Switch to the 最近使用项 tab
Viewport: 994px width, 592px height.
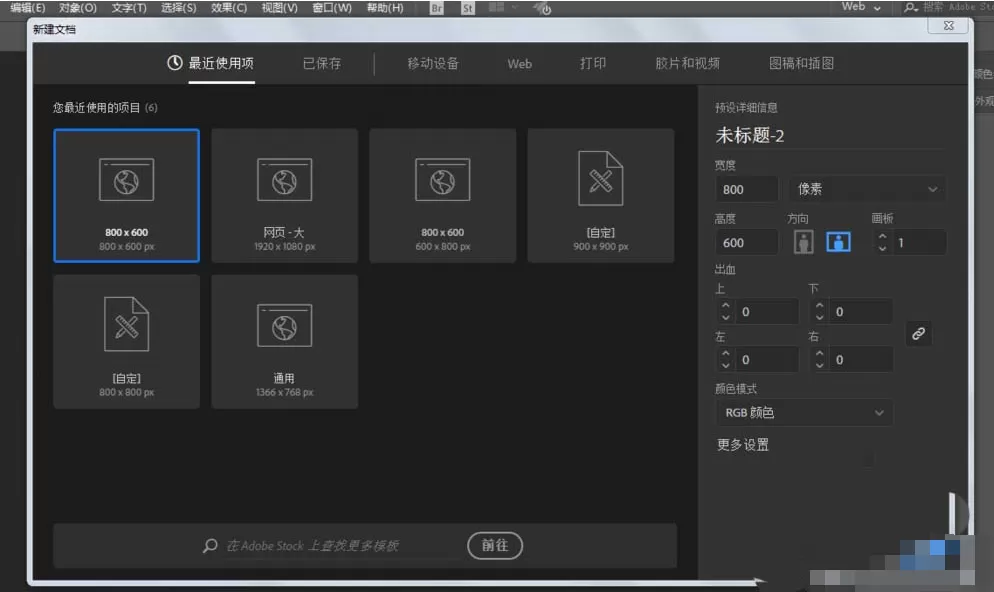(x=221, y=63)
